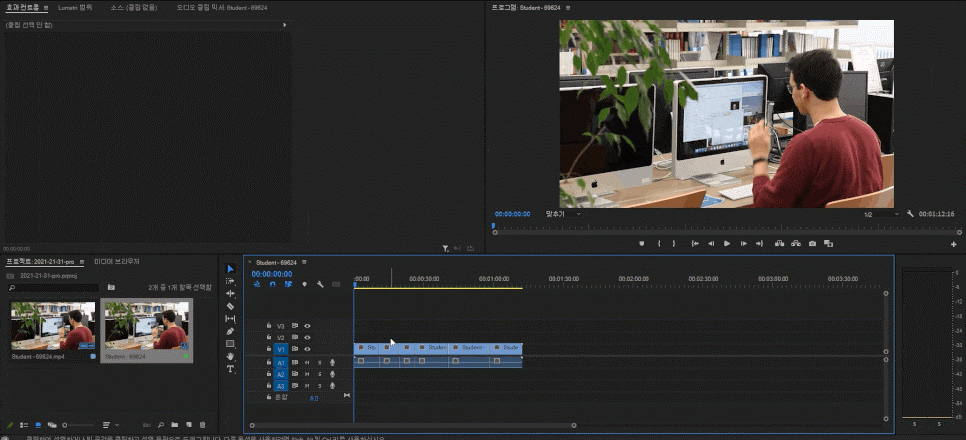Screen dimensions: 966x440
Task: Switch to the Lumetri Scopes tab
Action: pyautogui.click(x=75, y=7)
